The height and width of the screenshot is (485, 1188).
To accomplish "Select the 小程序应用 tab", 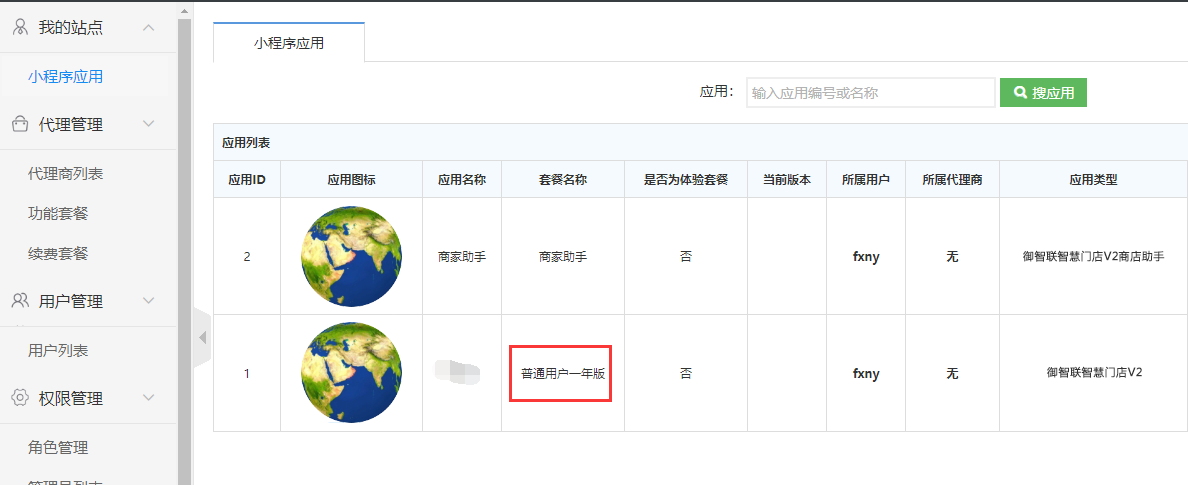I will point(289,43).
